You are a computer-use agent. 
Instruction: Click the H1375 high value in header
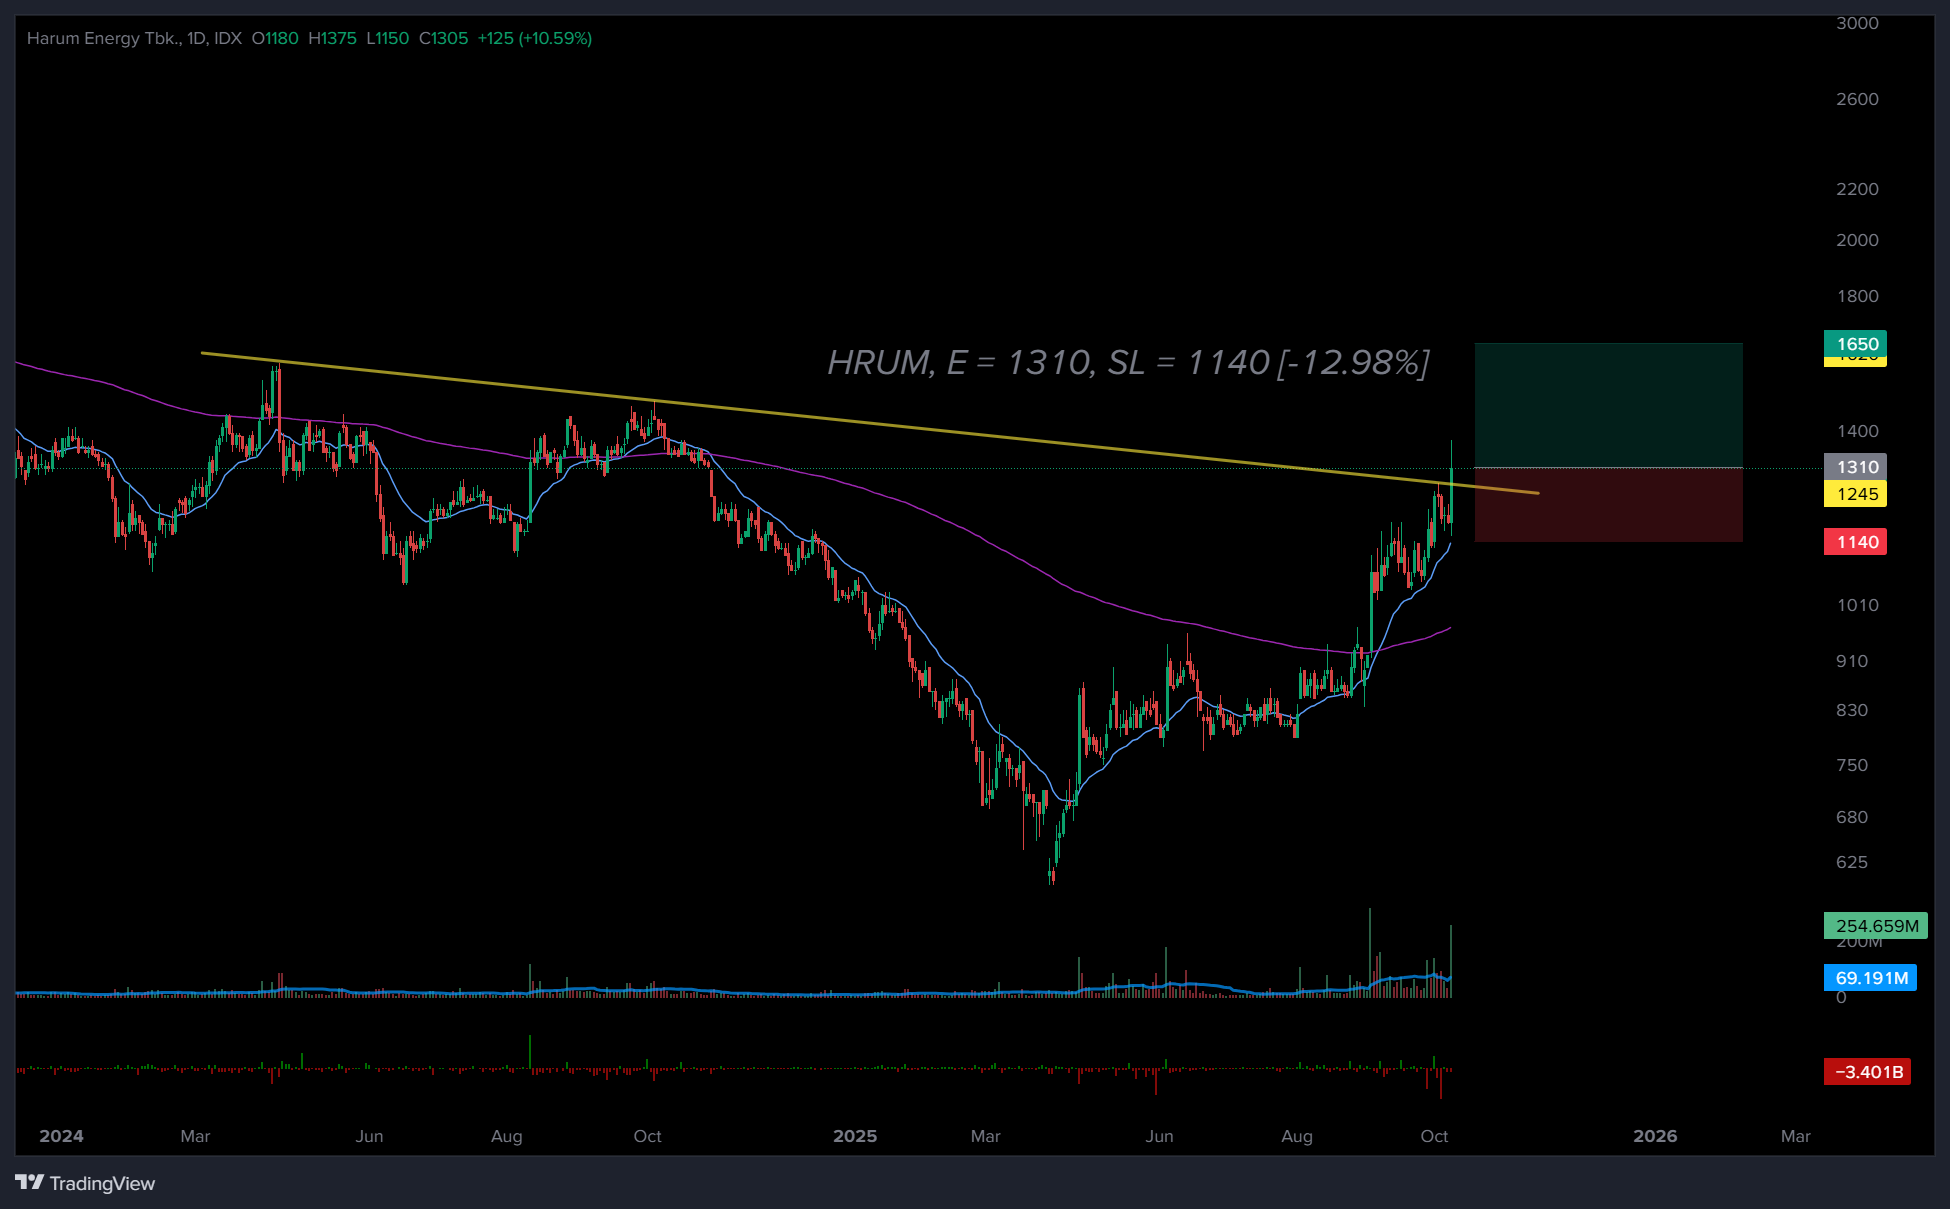(x=332, y=38)
